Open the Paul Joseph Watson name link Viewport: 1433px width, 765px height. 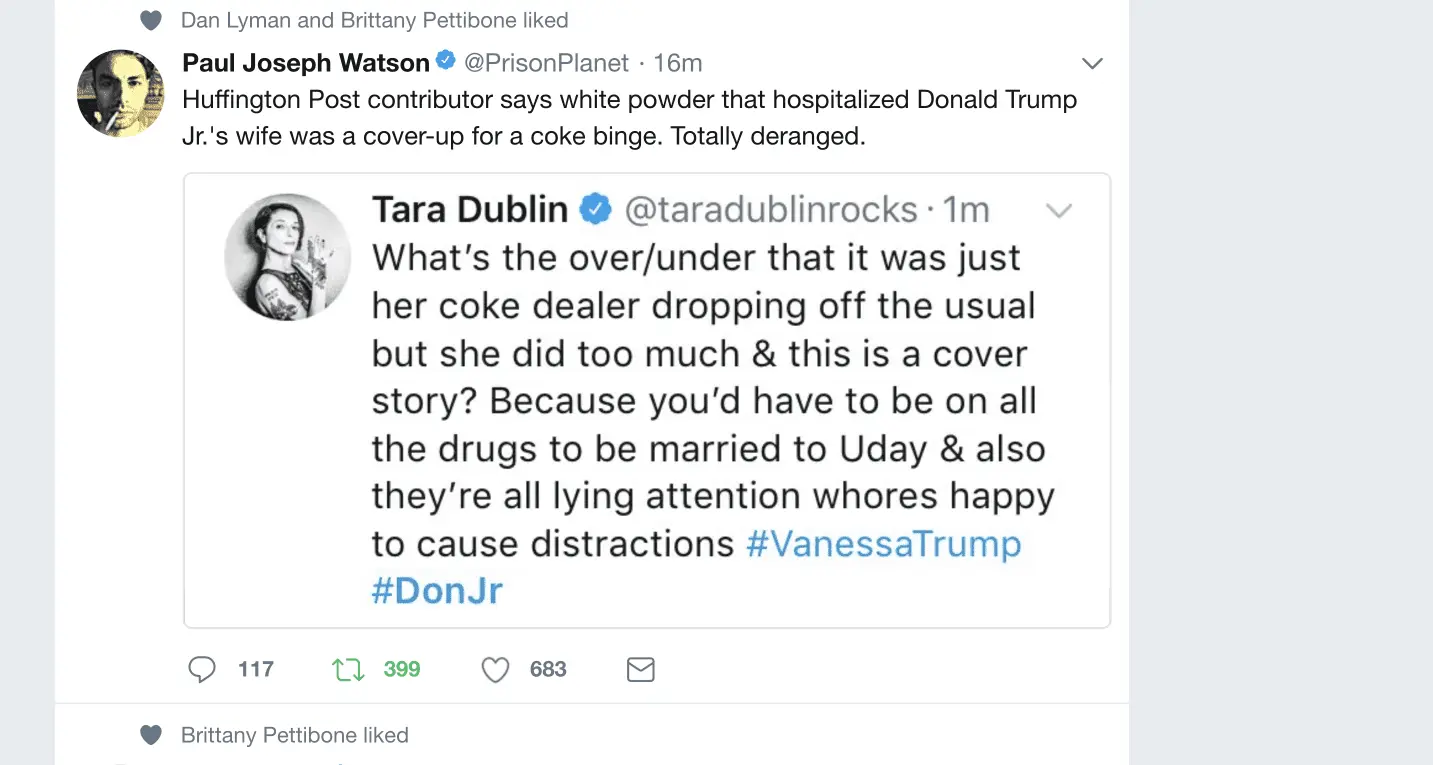coord(306,63)
